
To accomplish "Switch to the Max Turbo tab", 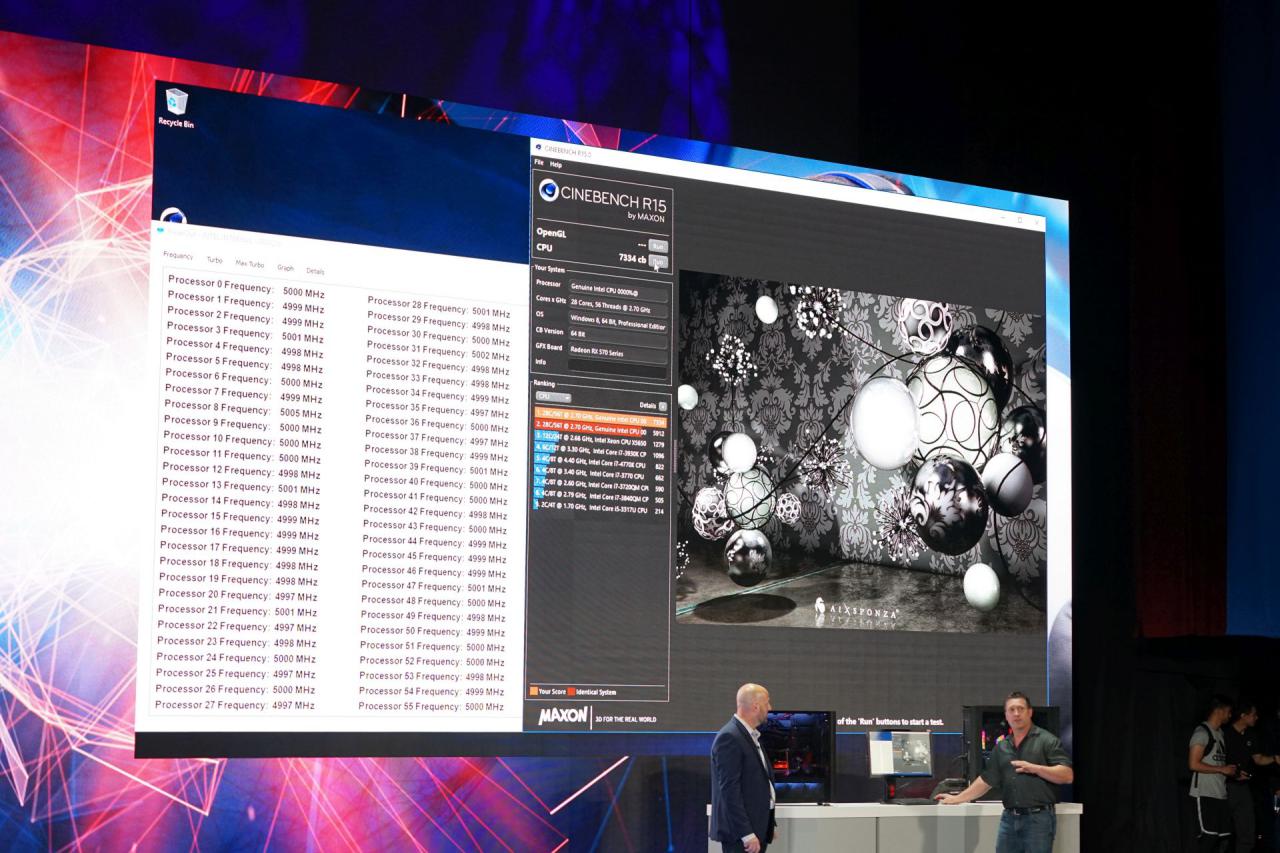I will (x=250, y=264).
